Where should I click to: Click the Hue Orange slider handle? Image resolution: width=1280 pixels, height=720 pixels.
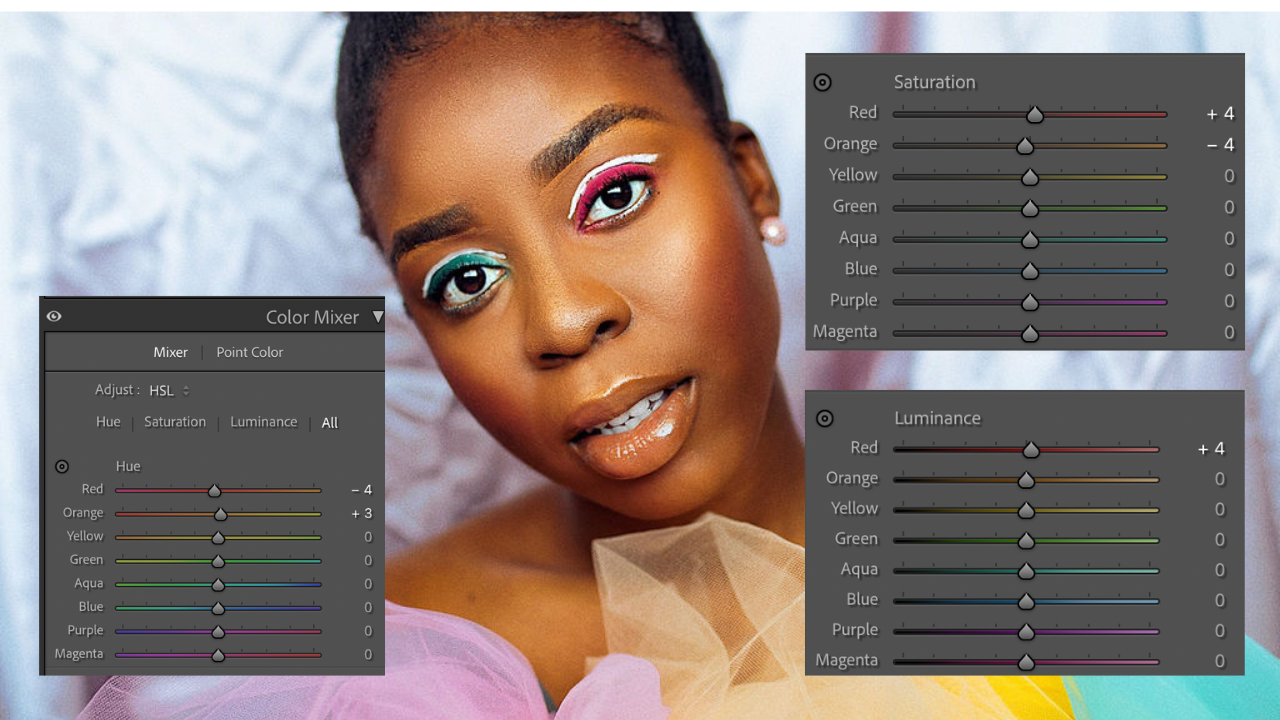pos(221,514)
